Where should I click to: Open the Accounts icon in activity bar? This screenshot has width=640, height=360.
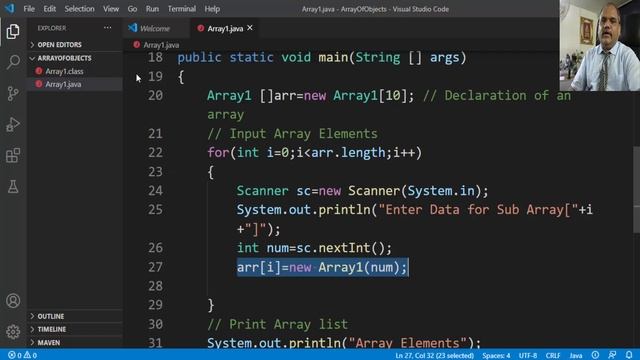13,301
